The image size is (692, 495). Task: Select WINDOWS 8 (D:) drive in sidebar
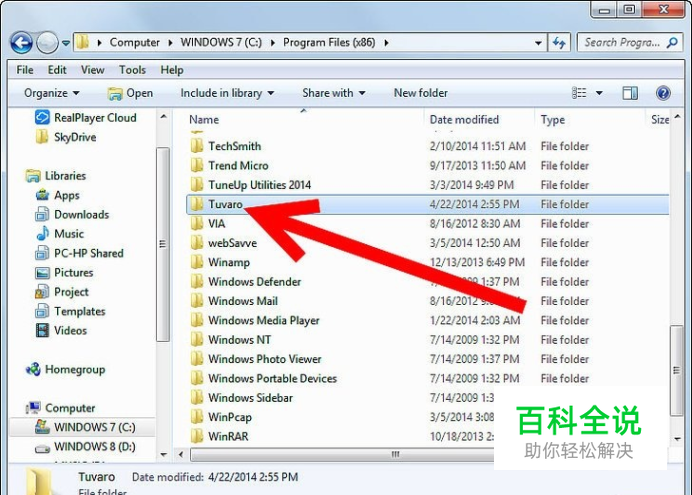coord(85,446)
